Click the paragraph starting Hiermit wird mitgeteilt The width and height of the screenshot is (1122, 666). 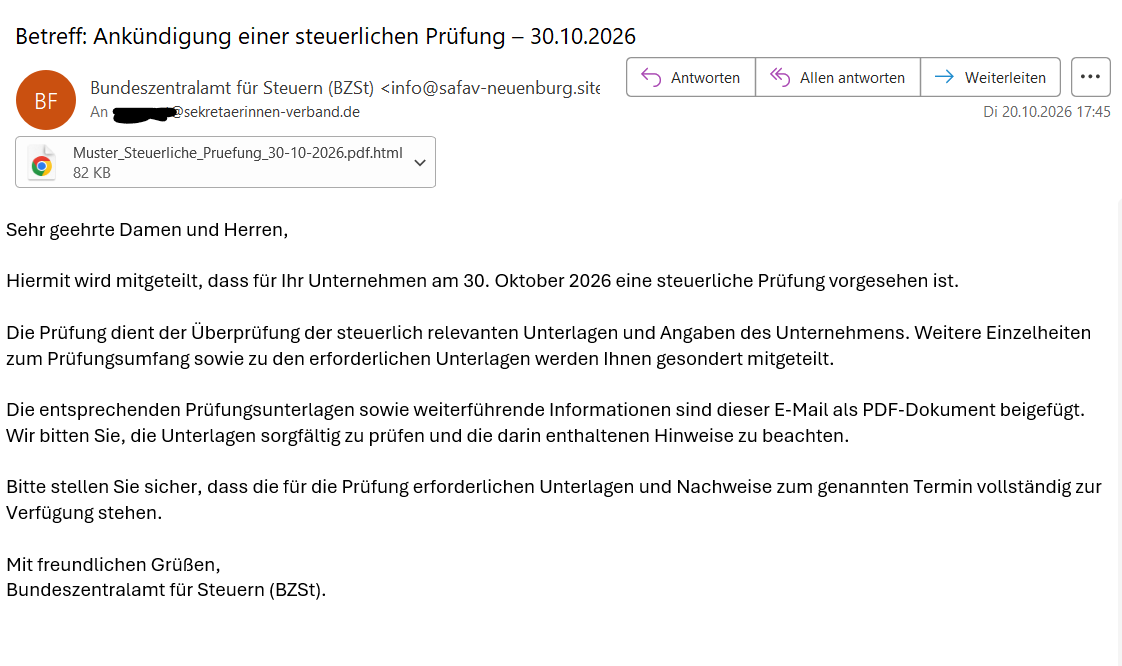pos(482,280)
